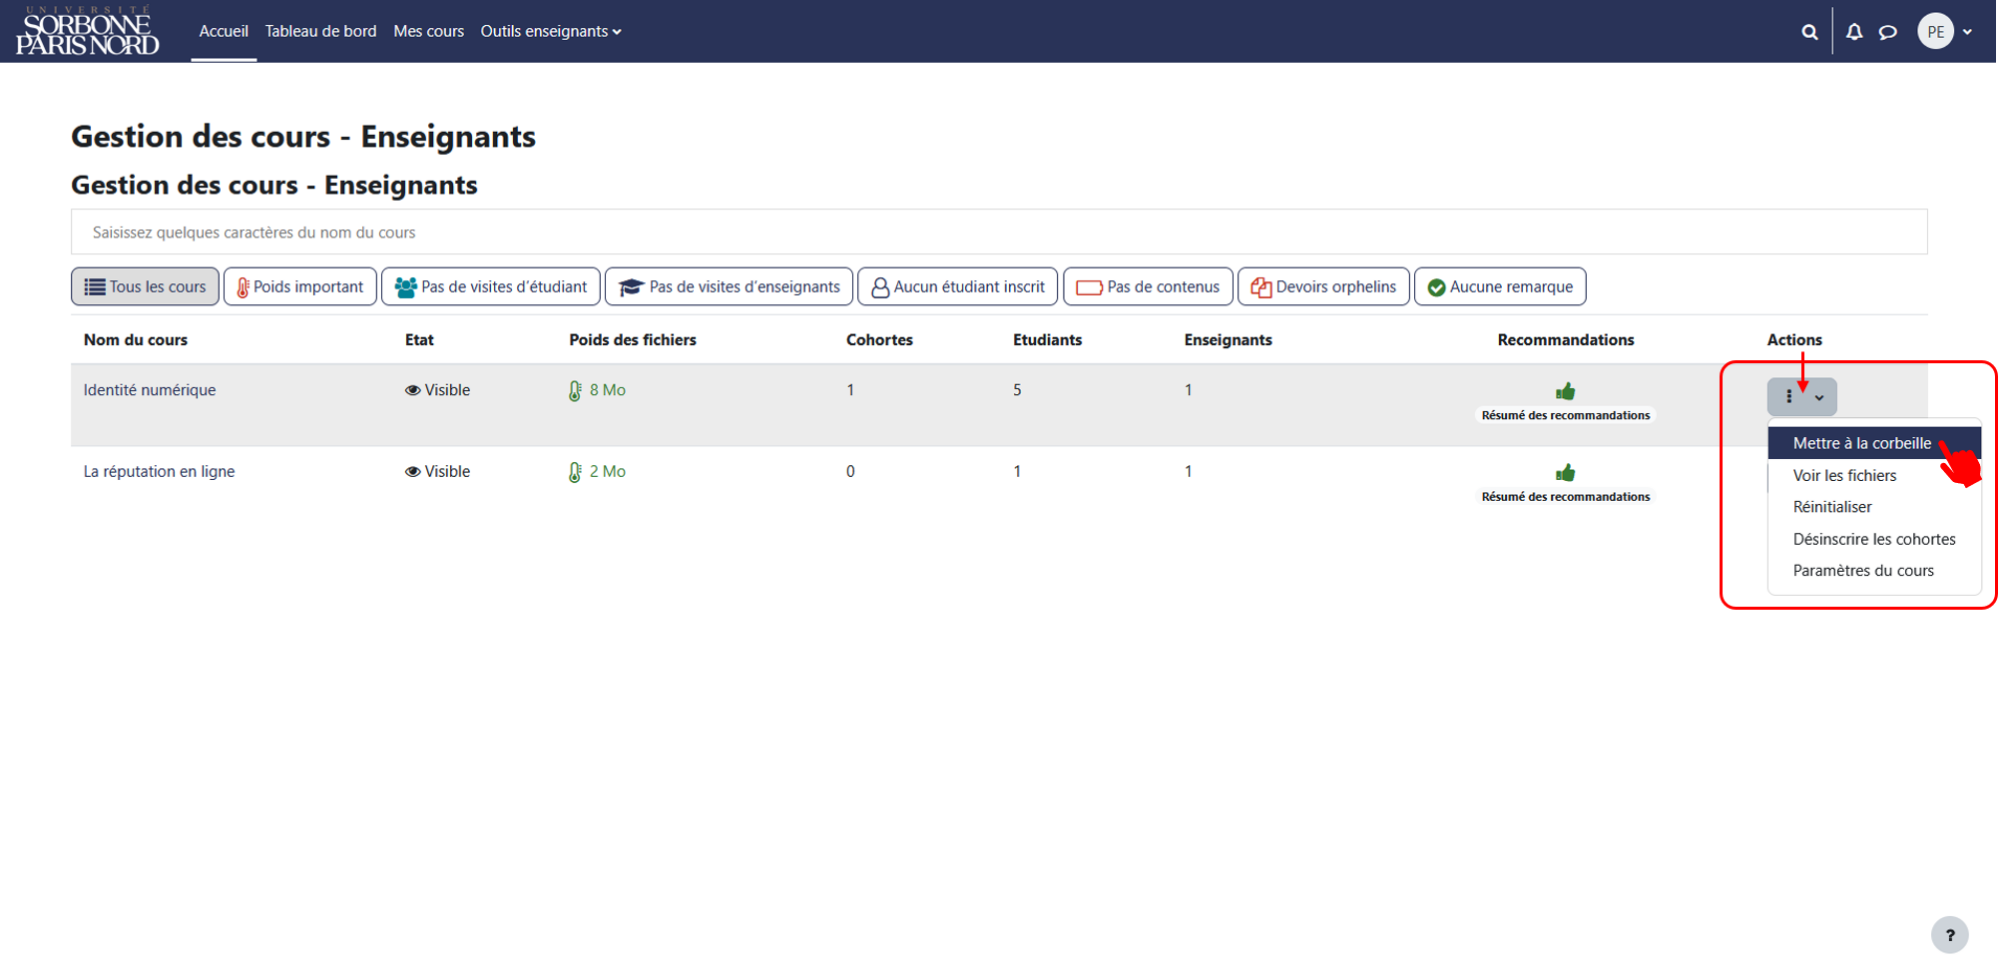The width and height of the screenshot is (2000, 963).
Task: Focus the course name search field
Action: coord(1000,233)
